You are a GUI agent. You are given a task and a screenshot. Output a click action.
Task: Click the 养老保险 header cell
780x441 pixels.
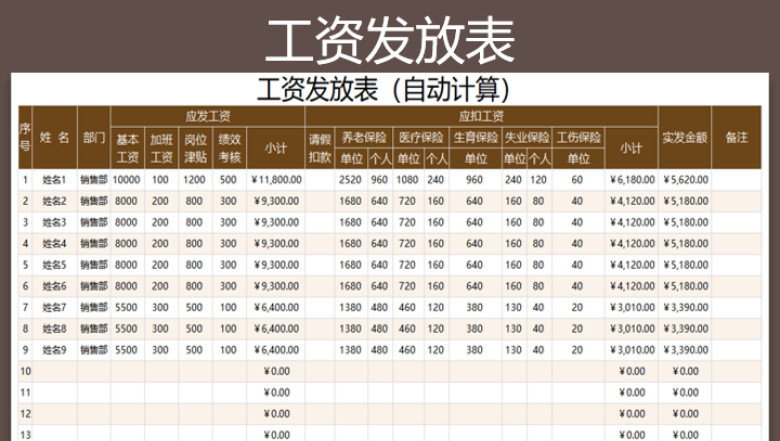click(364, 138)
